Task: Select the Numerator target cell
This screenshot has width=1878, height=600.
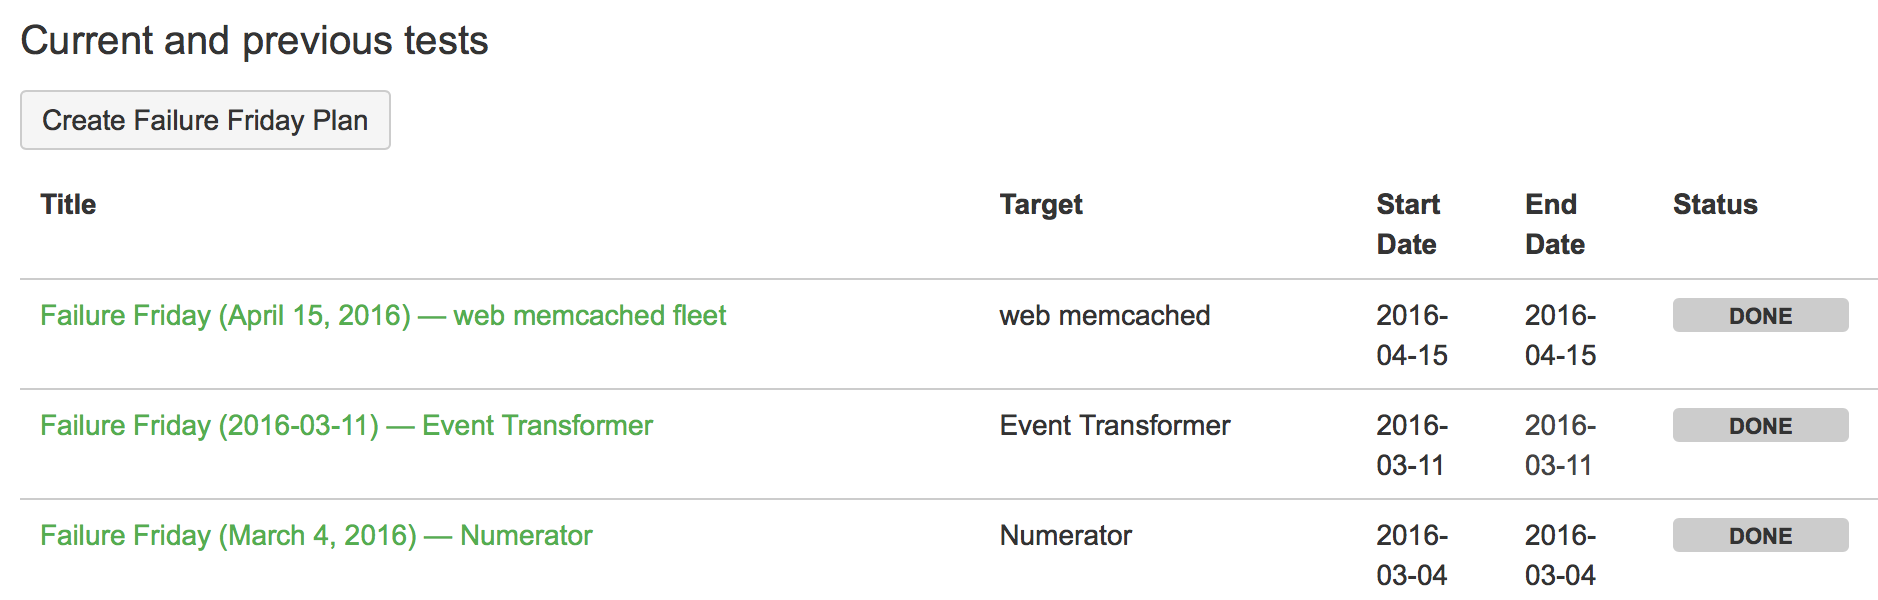Action: click(1066, 536)
